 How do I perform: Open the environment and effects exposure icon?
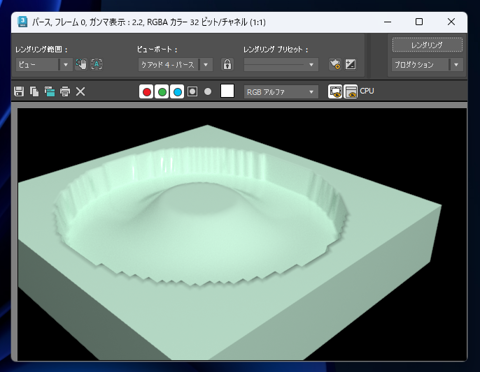(350, 64)
